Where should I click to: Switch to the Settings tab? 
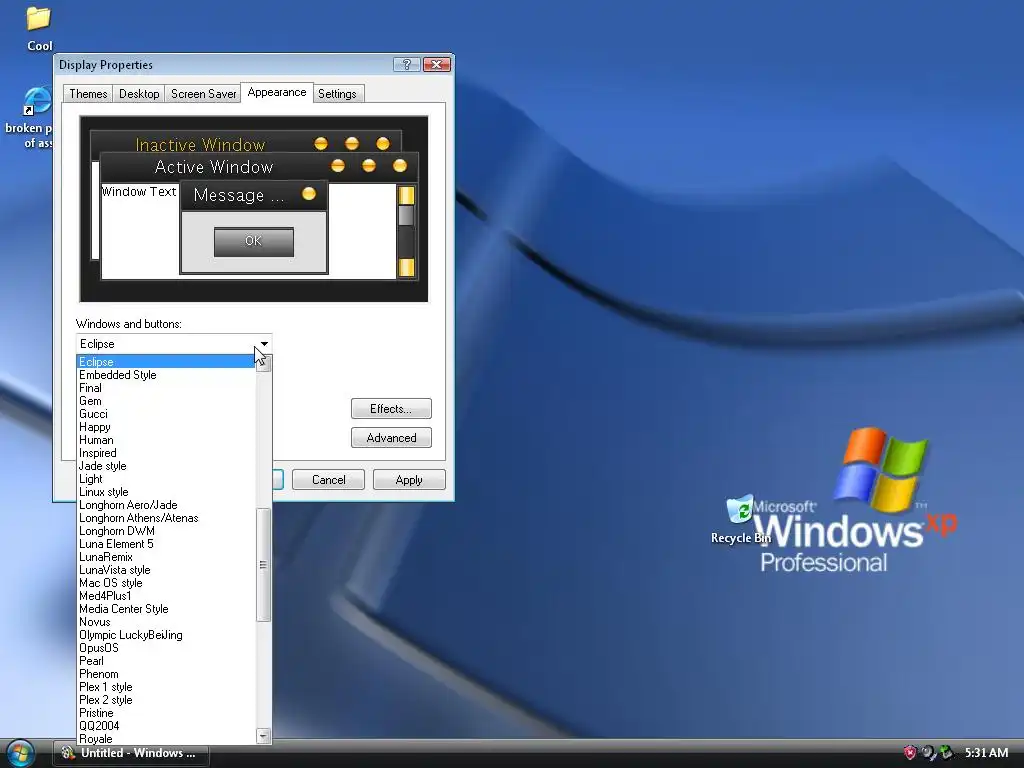(x=337, y=93)
